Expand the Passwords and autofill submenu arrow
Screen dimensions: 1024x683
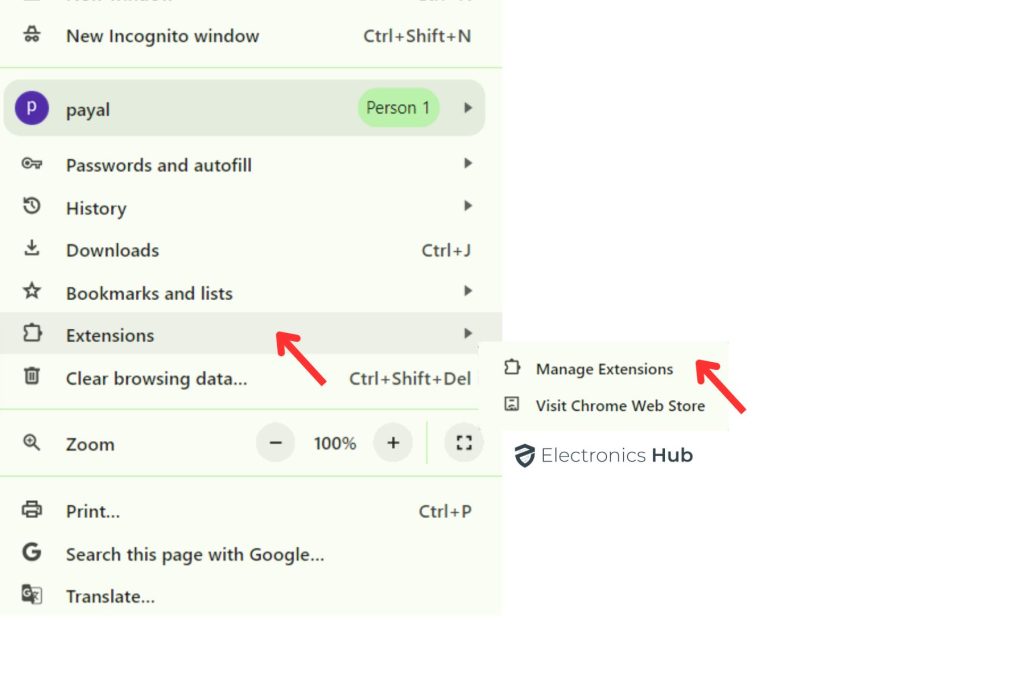(x=467, y=164)
